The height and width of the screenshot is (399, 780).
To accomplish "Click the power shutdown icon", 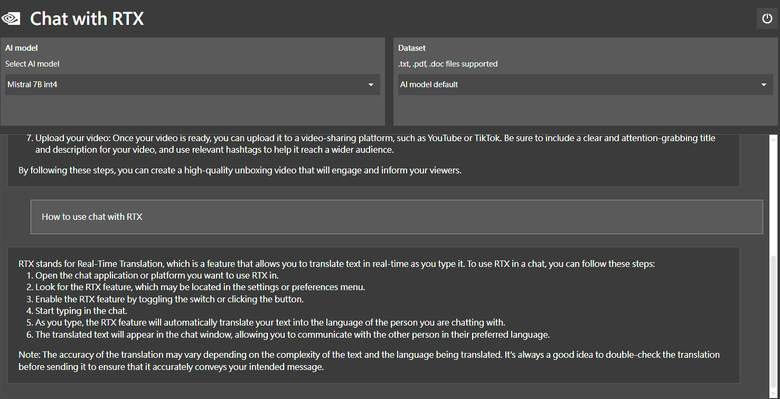I will 767,19.
